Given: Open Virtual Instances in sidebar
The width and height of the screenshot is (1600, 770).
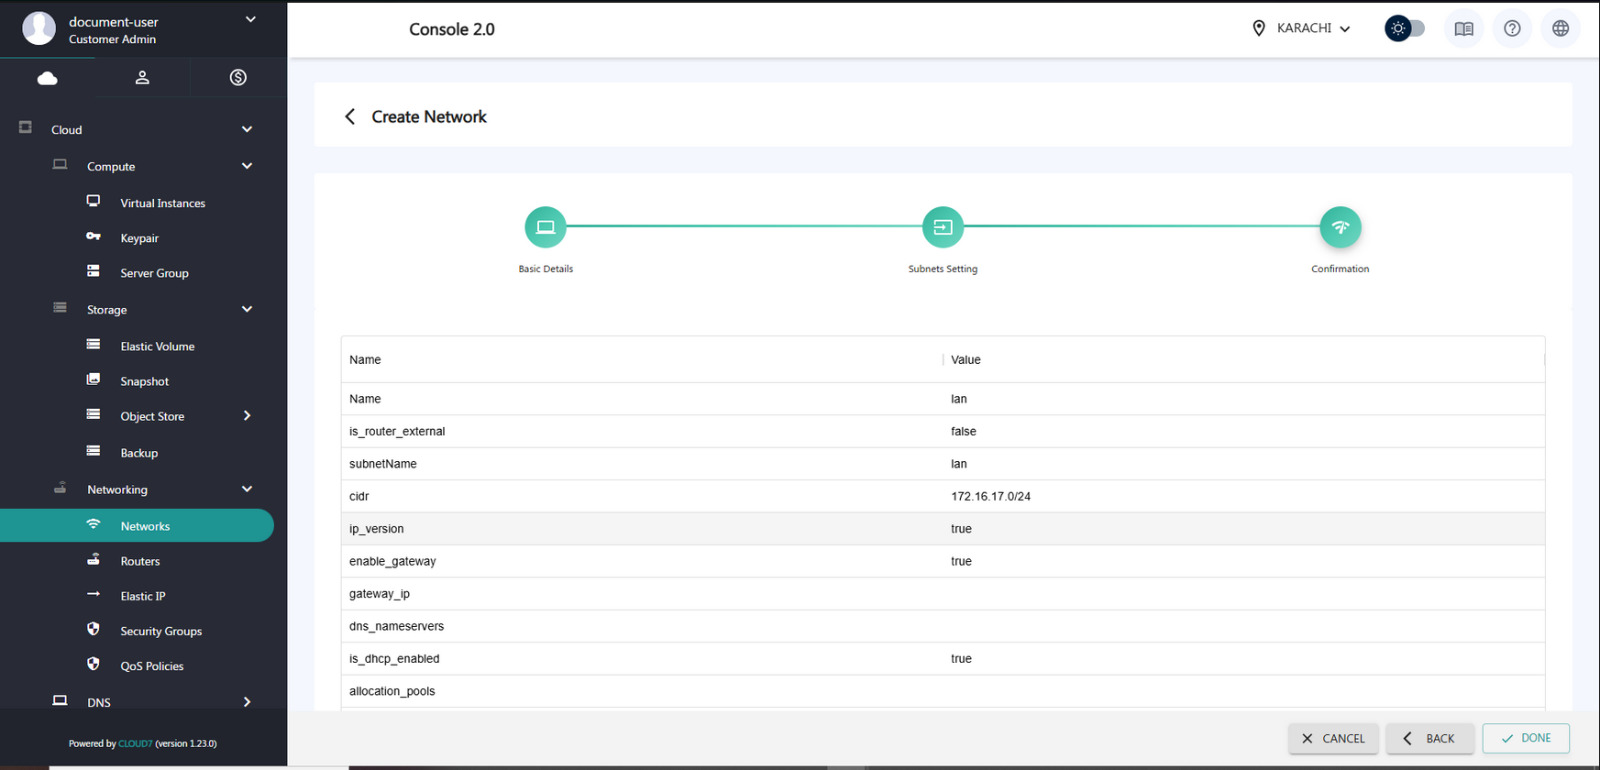Looking at the screenshot, I should point(162,203).
